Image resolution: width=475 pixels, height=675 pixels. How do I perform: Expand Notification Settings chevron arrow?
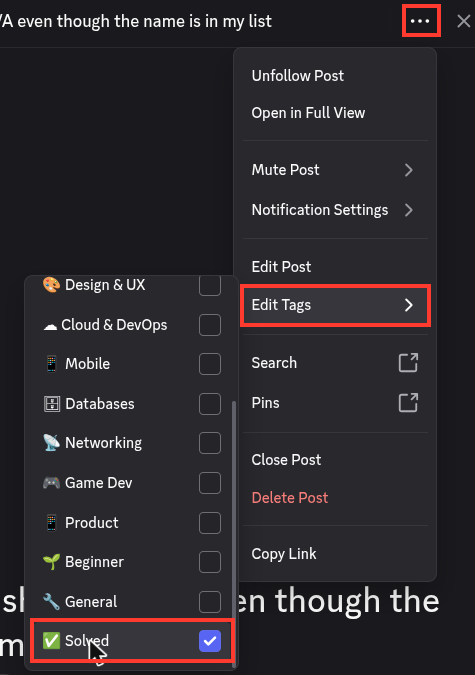[409, 210]
